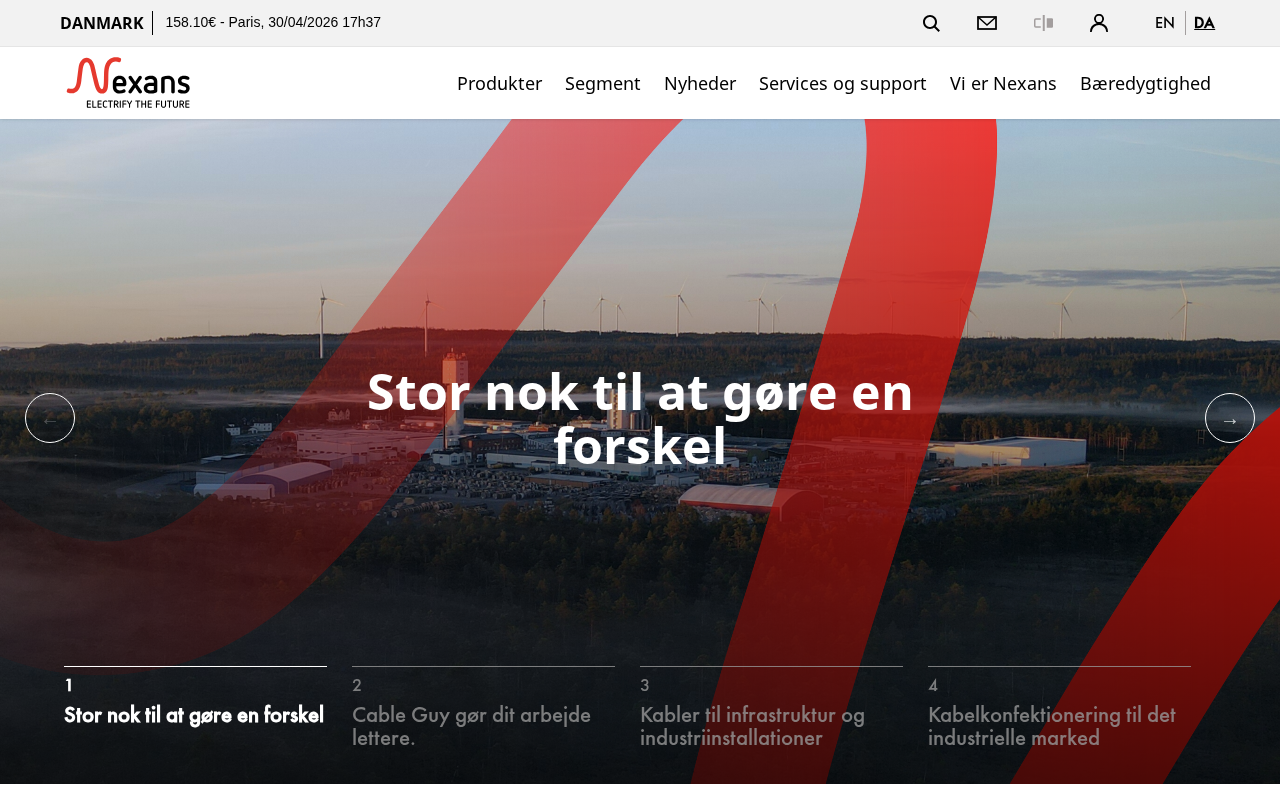Open the Bæredygtighed menu item
This screenshot has height=800, width=1280.
coord(1145,83)
